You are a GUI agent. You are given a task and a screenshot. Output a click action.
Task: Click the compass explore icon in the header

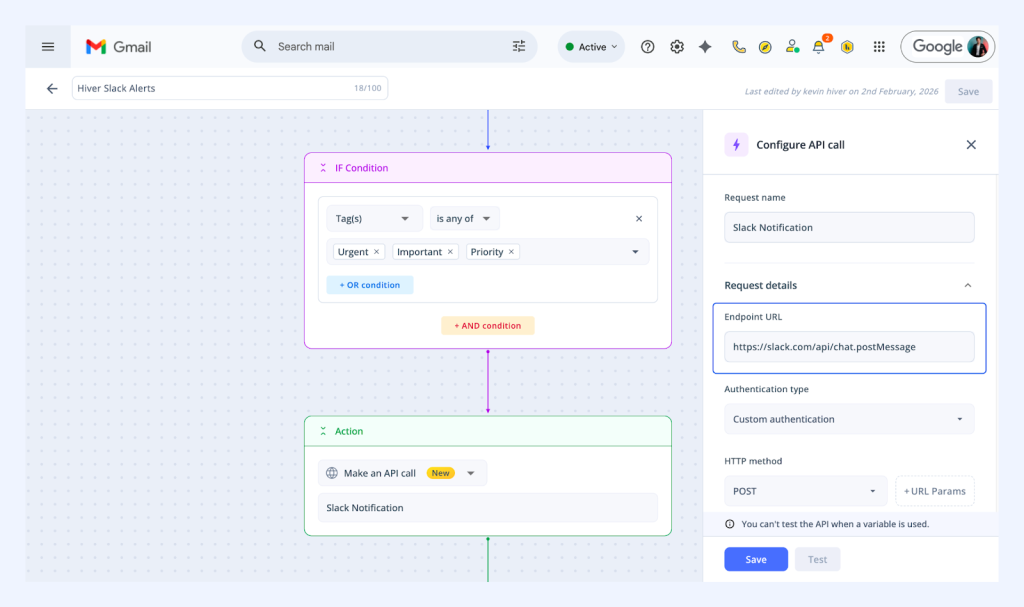pyautogui.click(x=763, y=46)
